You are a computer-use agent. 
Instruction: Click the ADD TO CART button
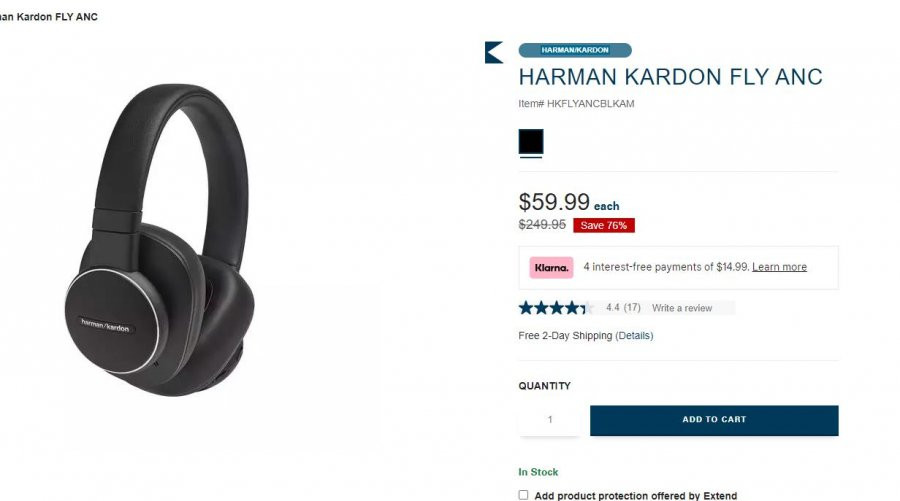coord(714,420)
